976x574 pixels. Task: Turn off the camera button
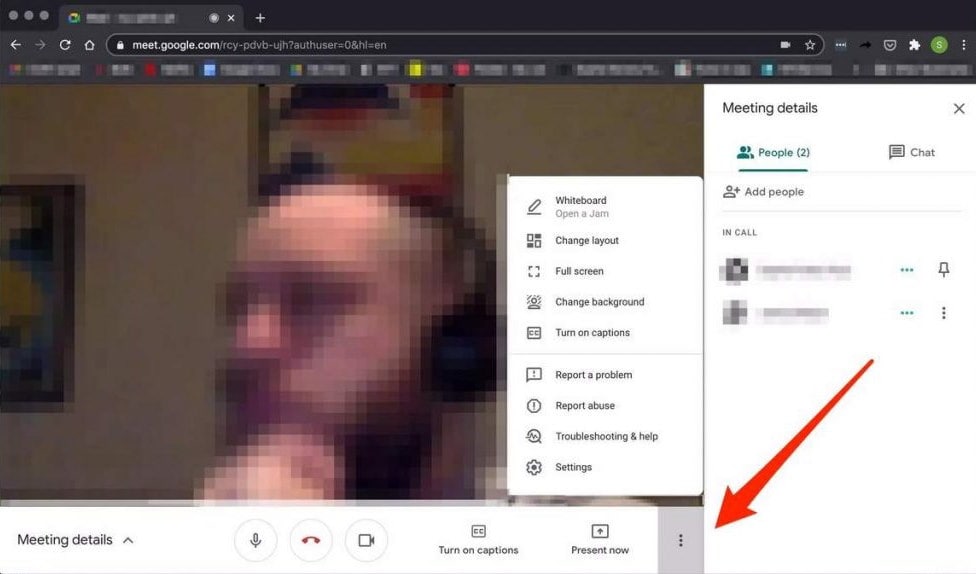tap(367, 540)
